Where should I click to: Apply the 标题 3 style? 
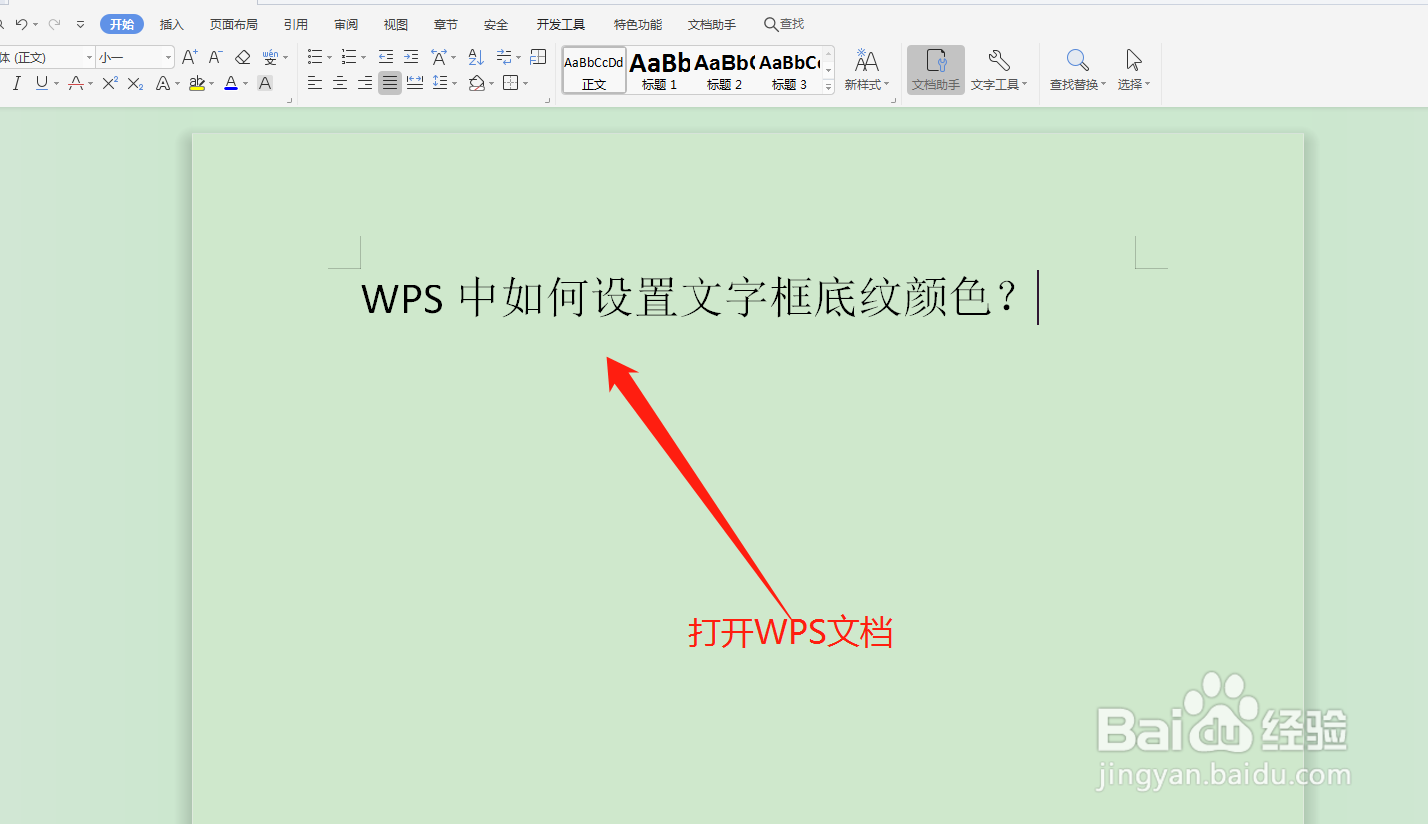point(790,70)
